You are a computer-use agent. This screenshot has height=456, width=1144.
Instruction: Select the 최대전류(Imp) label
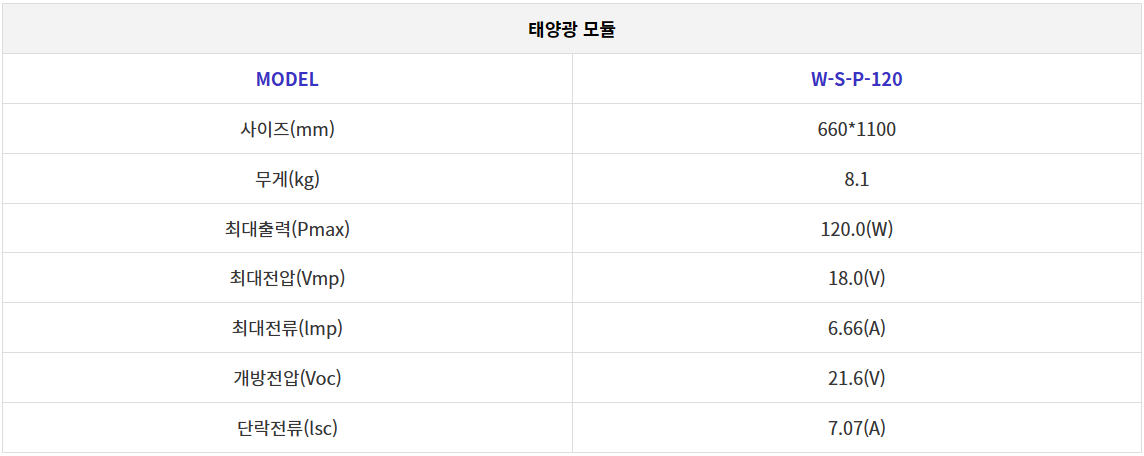coord(287,329)
